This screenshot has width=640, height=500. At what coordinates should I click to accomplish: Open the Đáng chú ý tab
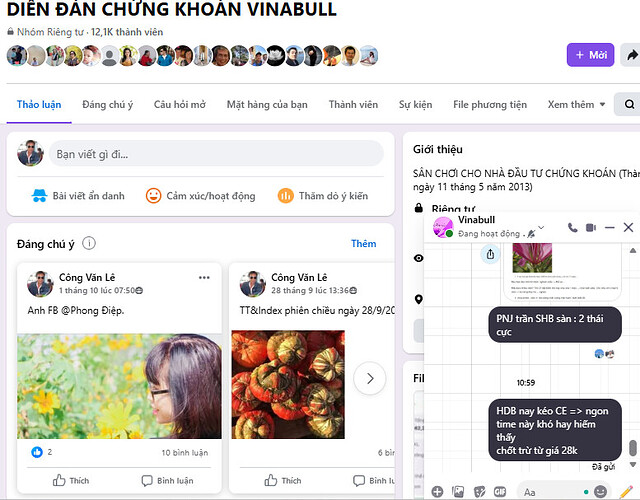pyautogui.click(x=107, y=105)
